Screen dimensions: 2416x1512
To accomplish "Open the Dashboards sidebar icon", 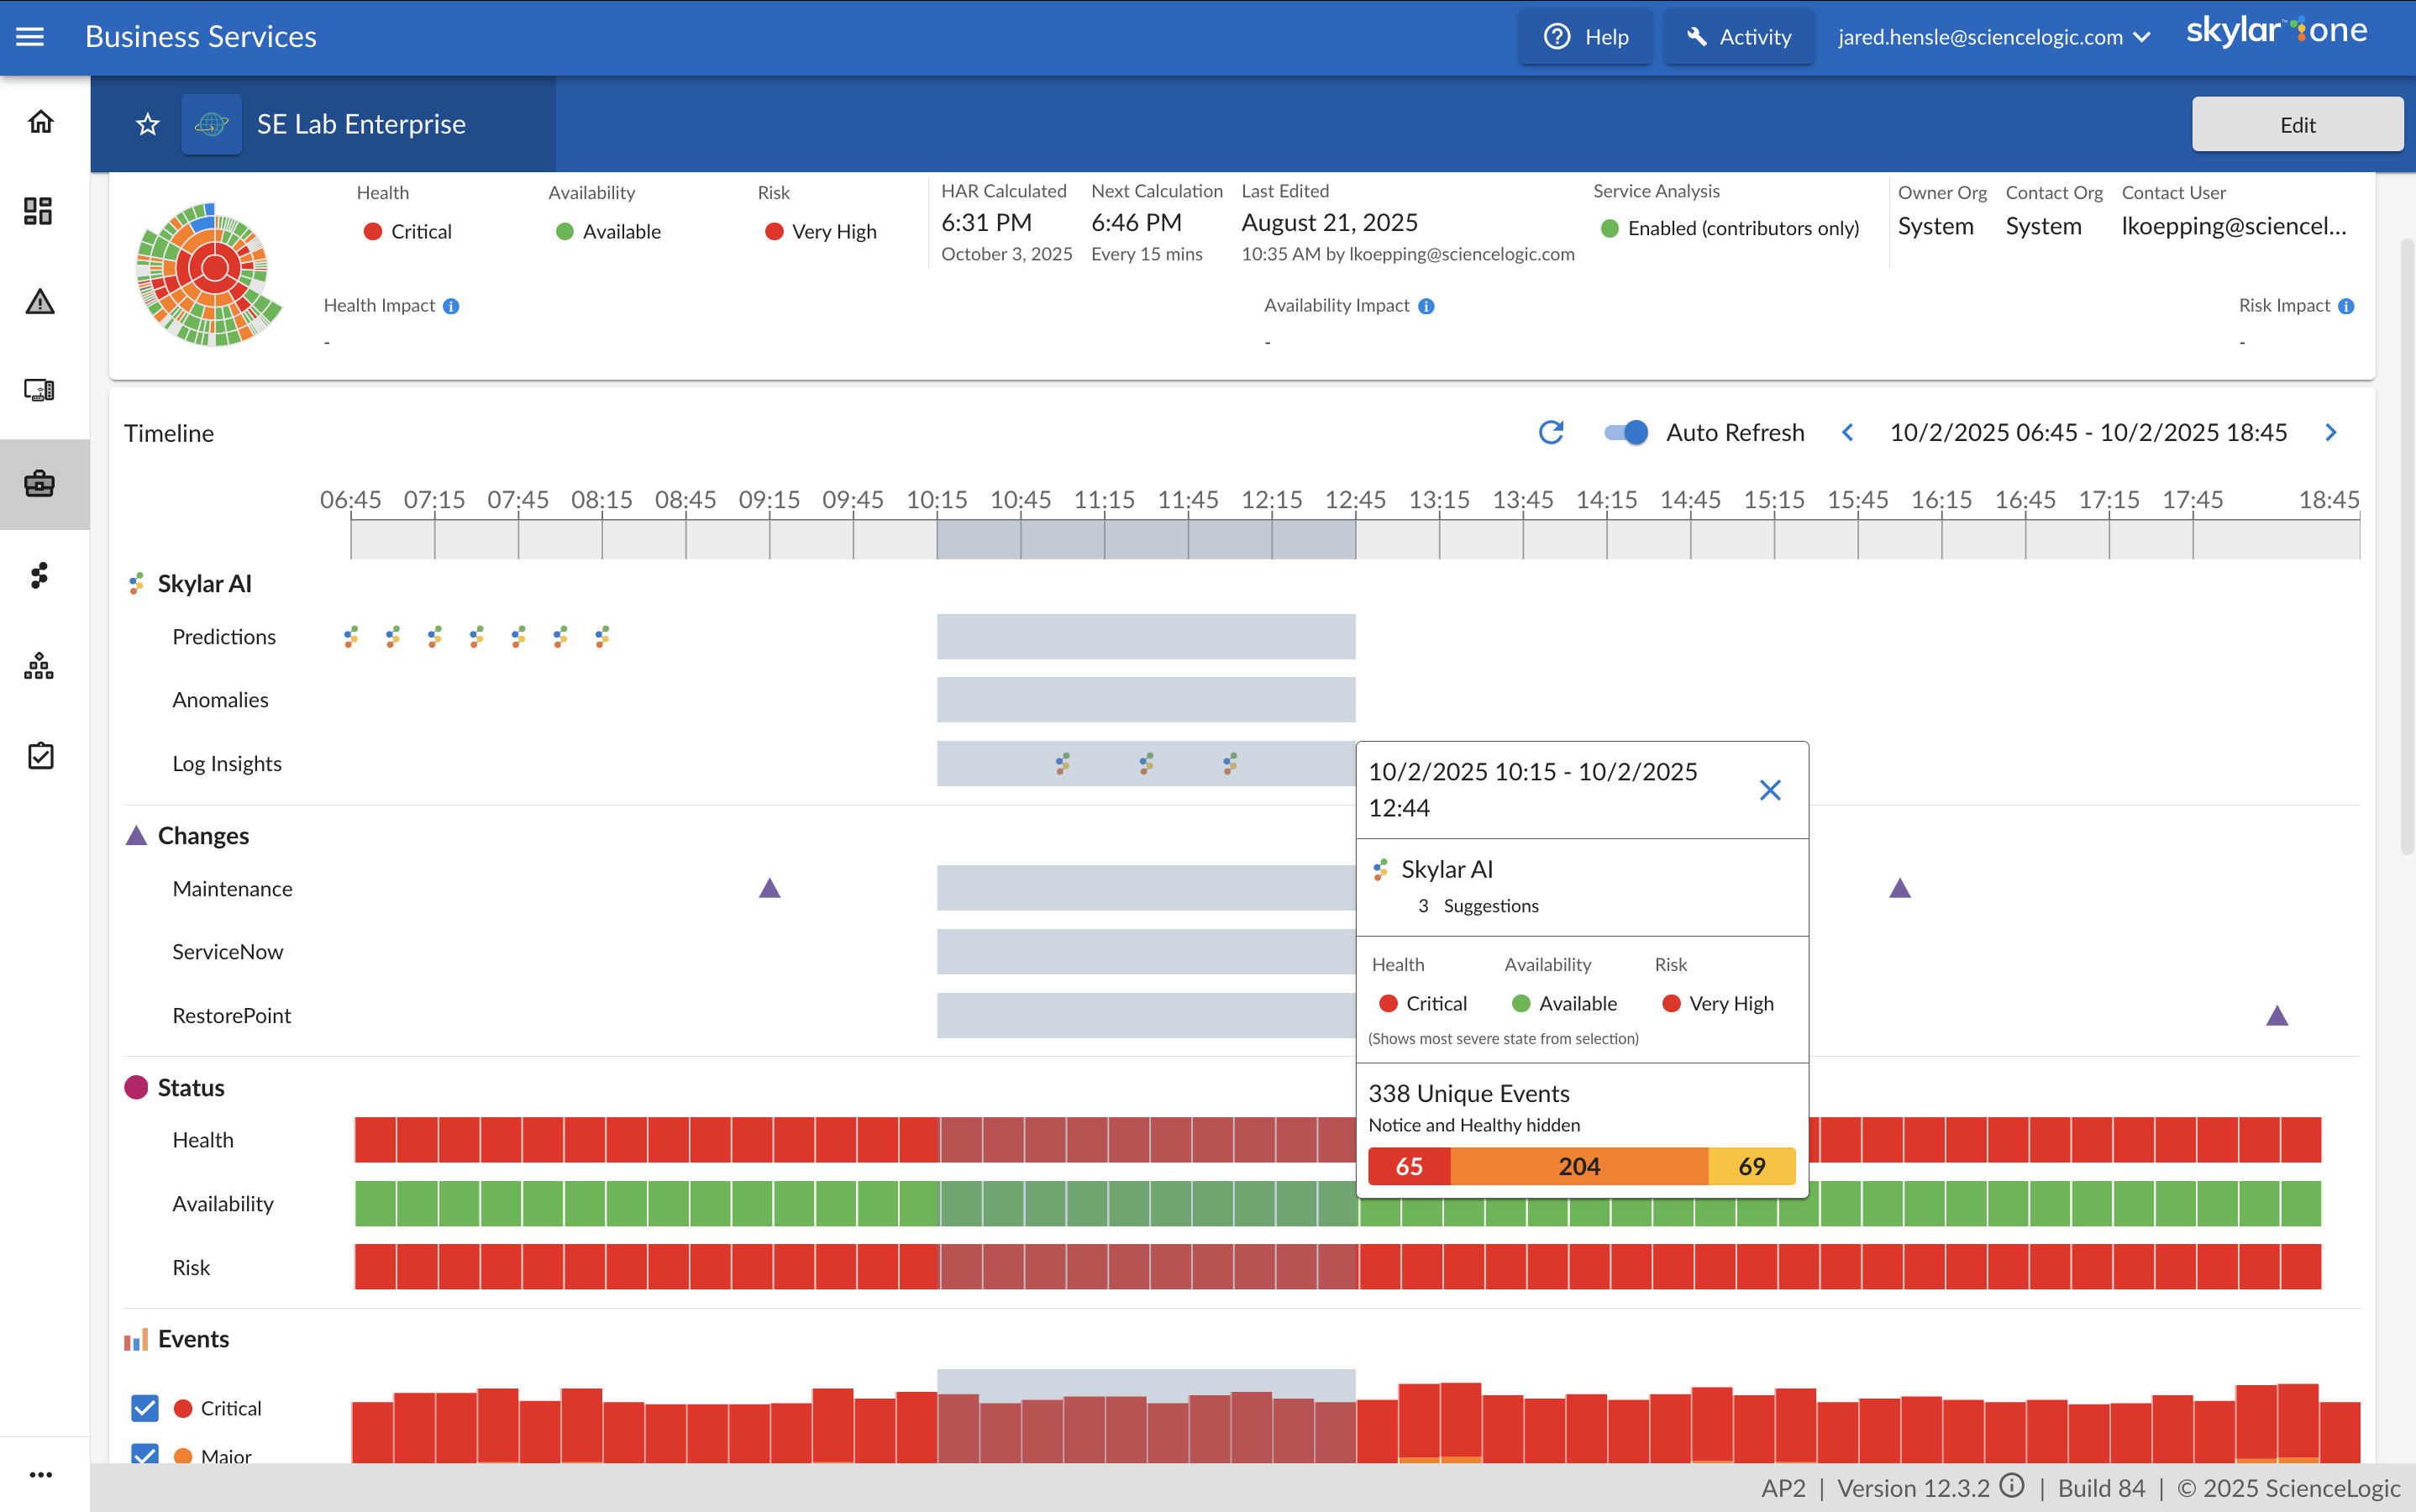I will (39, 211).
